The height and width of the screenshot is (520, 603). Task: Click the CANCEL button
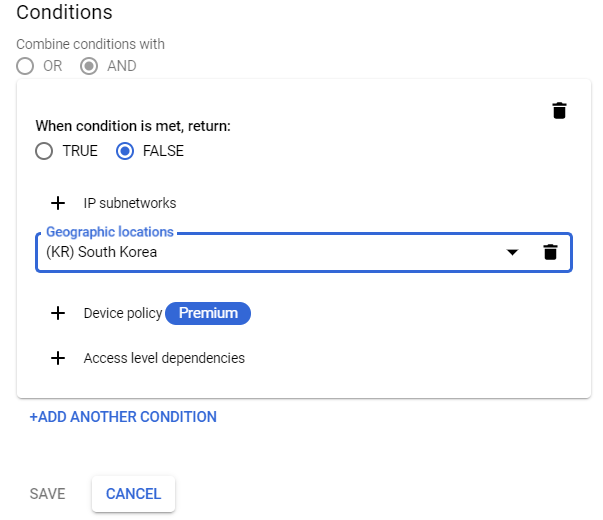click(133, 494)
